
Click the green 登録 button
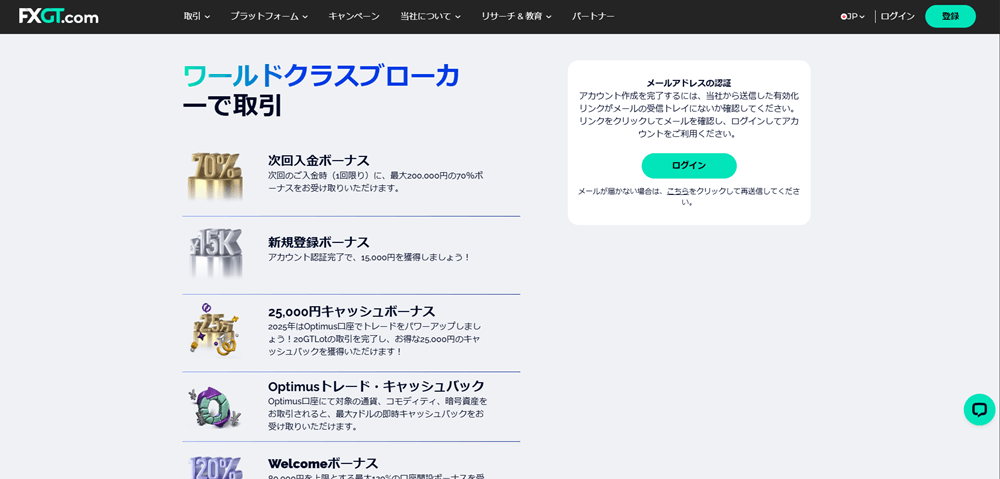(950, 17)
